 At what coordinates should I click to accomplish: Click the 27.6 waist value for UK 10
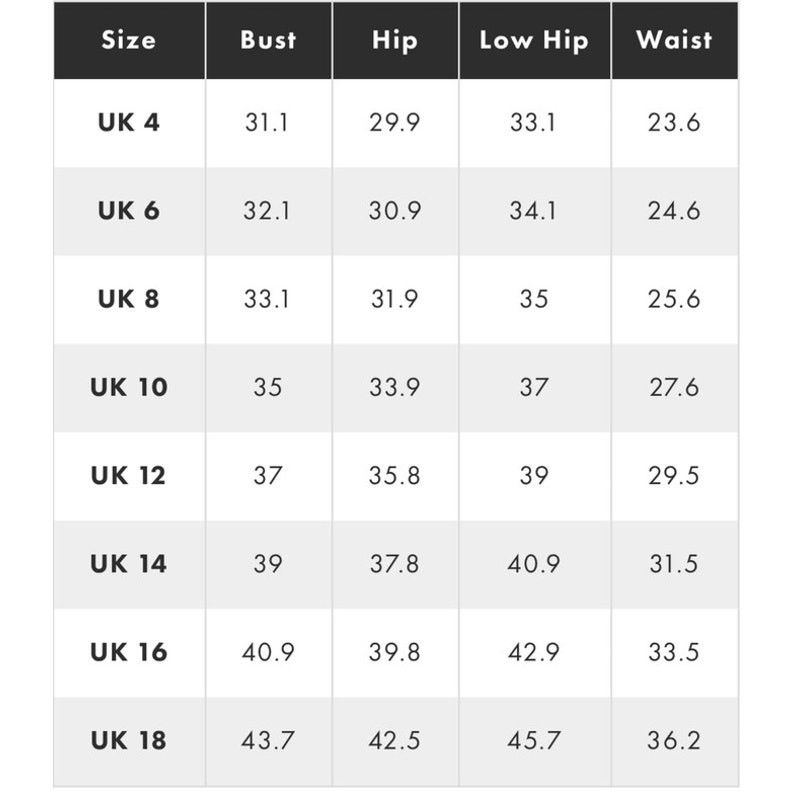[x=674, y=387]
